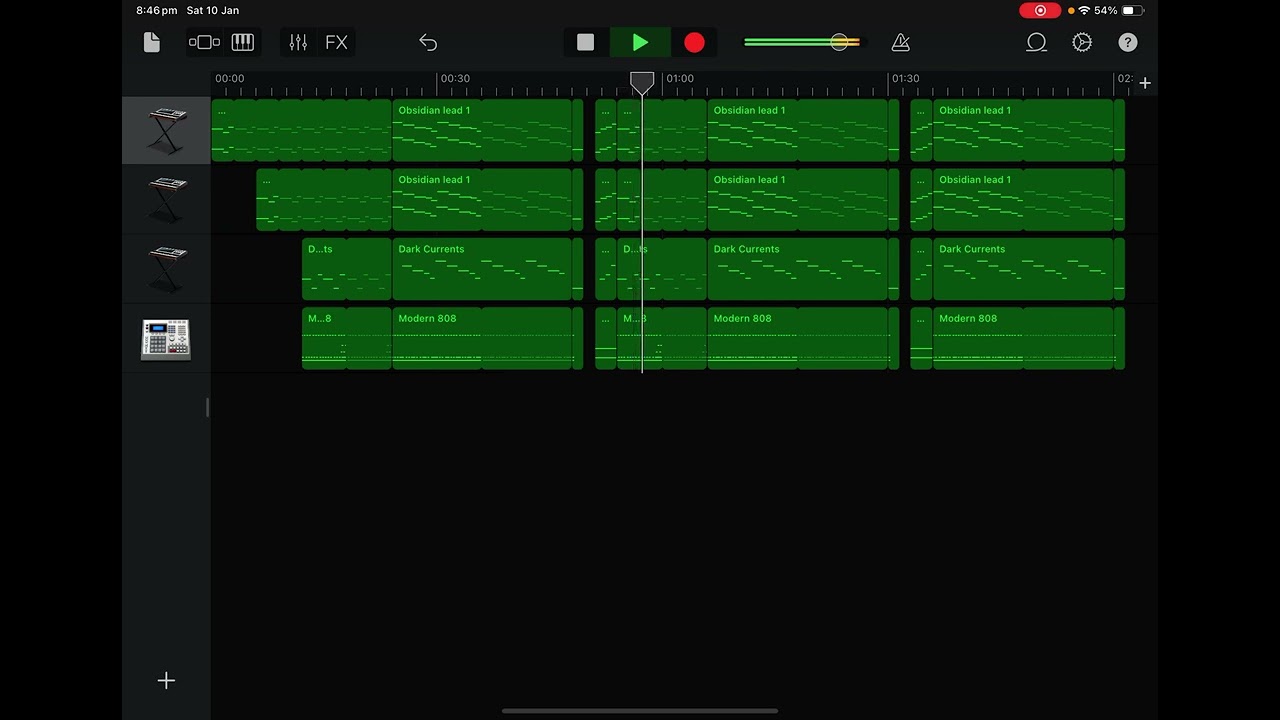Select first track's Obsidian lead 1 region at 01:30
The width and height of the screenshot is (1280, 720).
click(x=1023, y=130)
